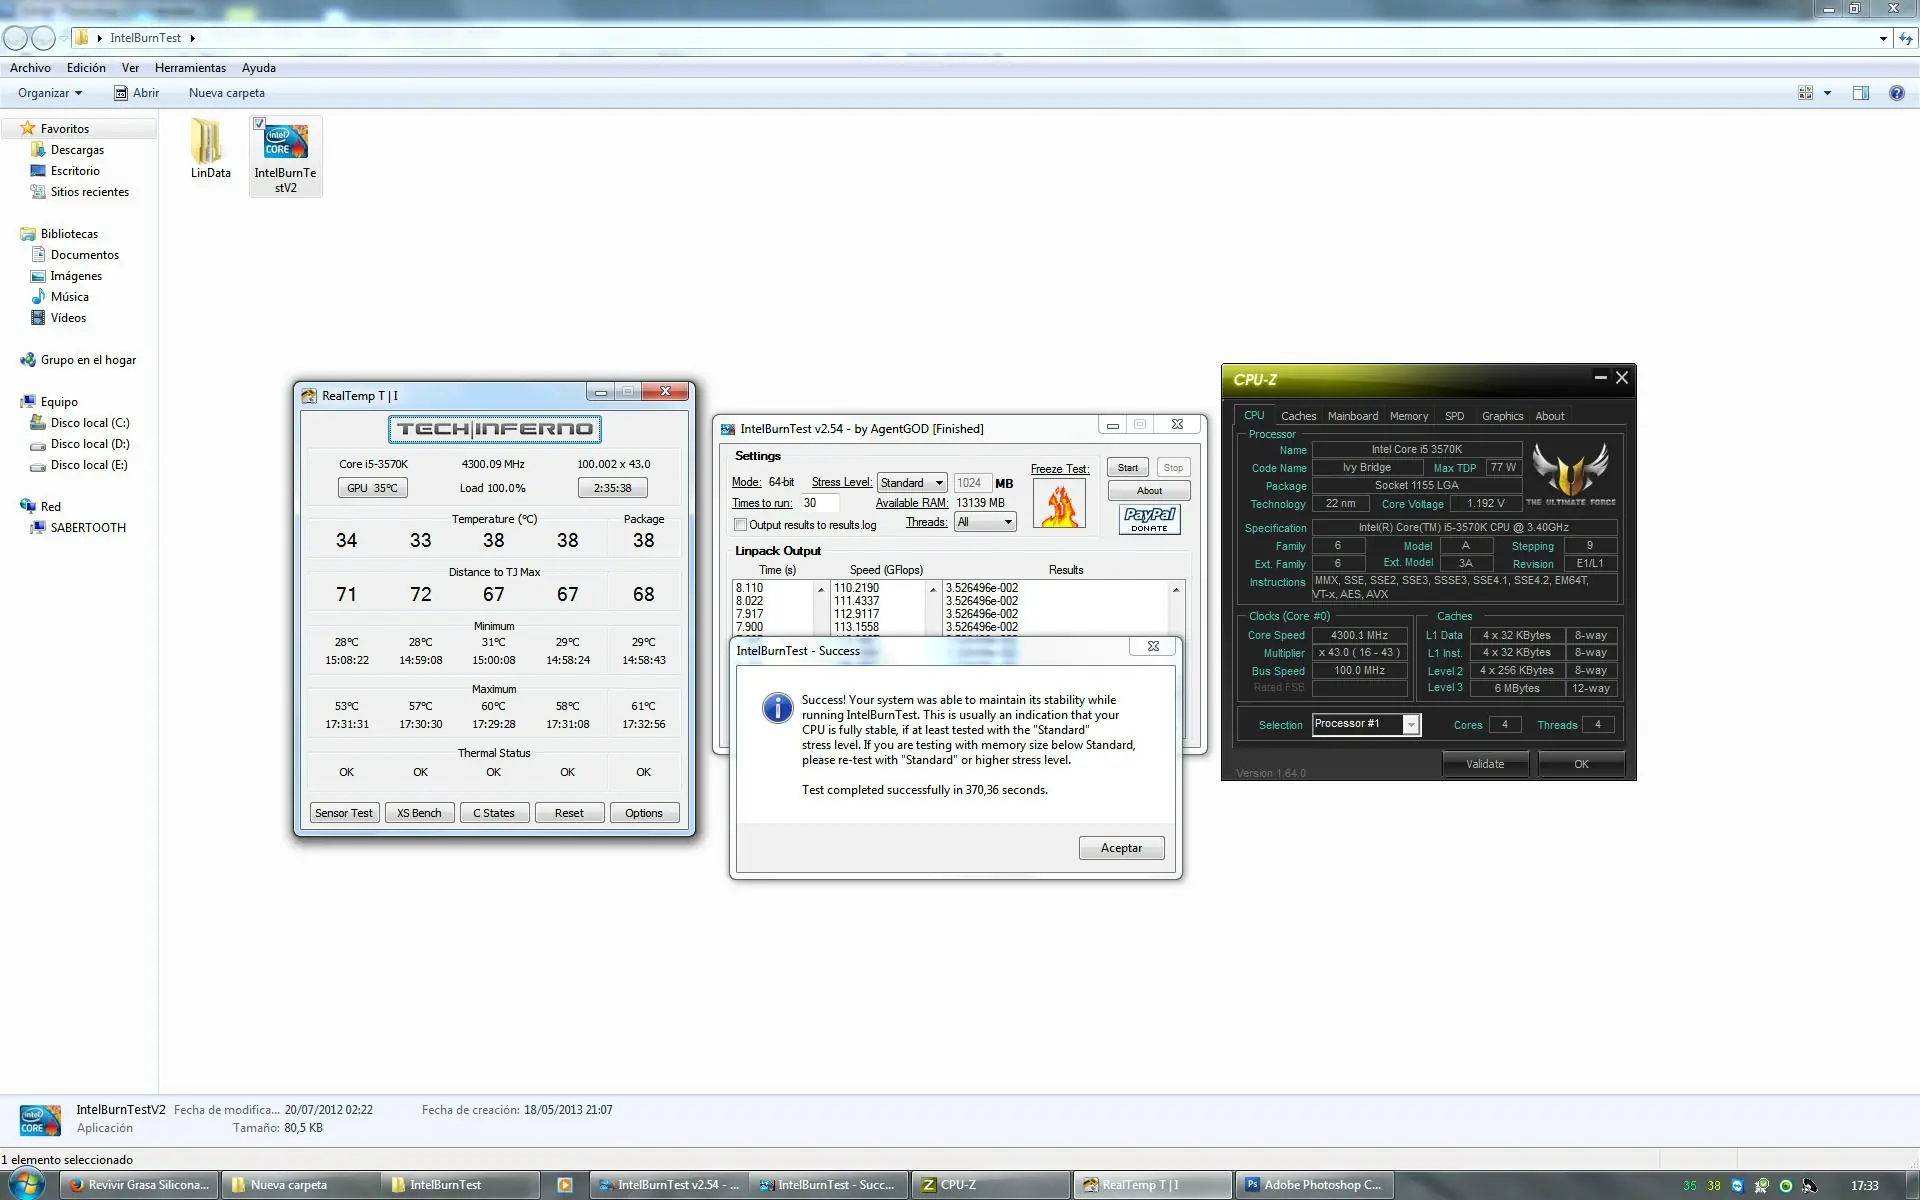The width and height of the screenshot is (1920, 1200).
Task: Click the taskbar clock showing 17:33
Action: [x=1865, y=1185]
